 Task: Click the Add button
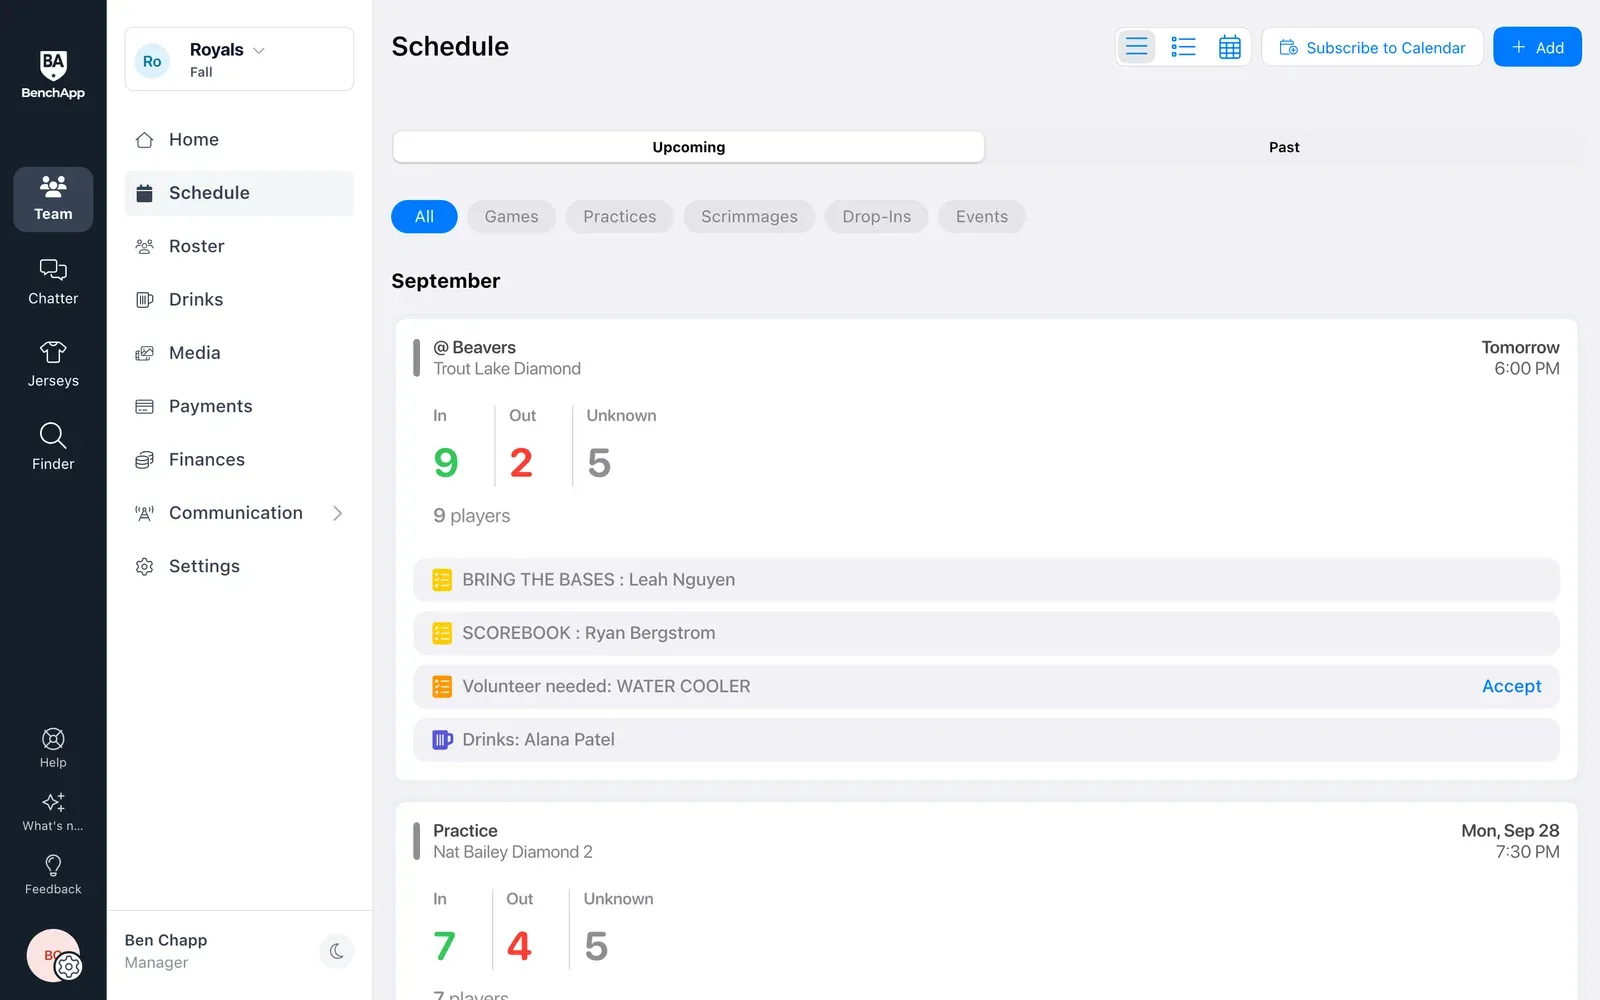tap(1537, 47)
